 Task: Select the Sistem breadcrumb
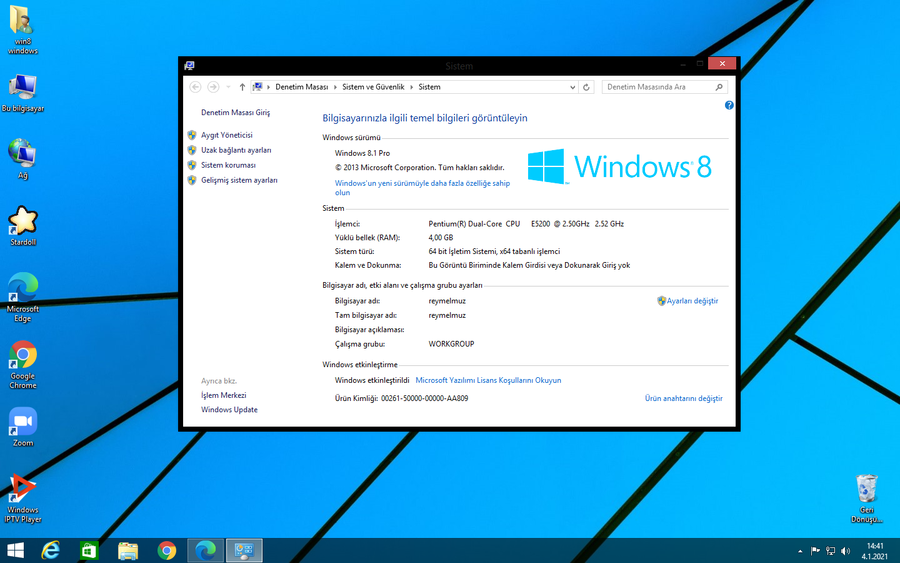coord(429,87)
